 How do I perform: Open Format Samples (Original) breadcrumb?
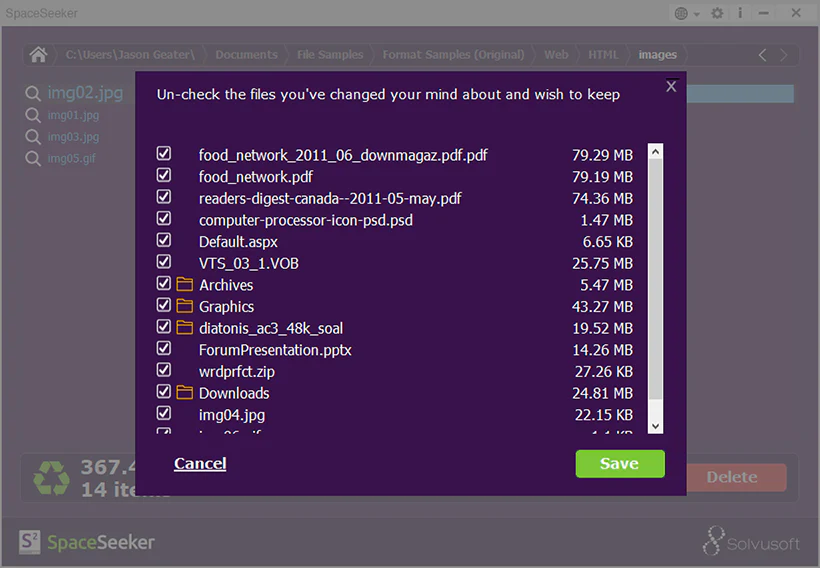[x=453, y=54]
